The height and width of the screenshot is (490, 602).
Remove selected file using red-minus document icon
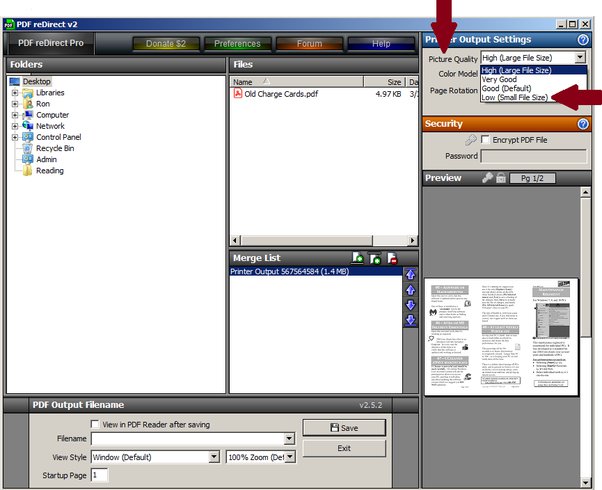pos(392,258)
